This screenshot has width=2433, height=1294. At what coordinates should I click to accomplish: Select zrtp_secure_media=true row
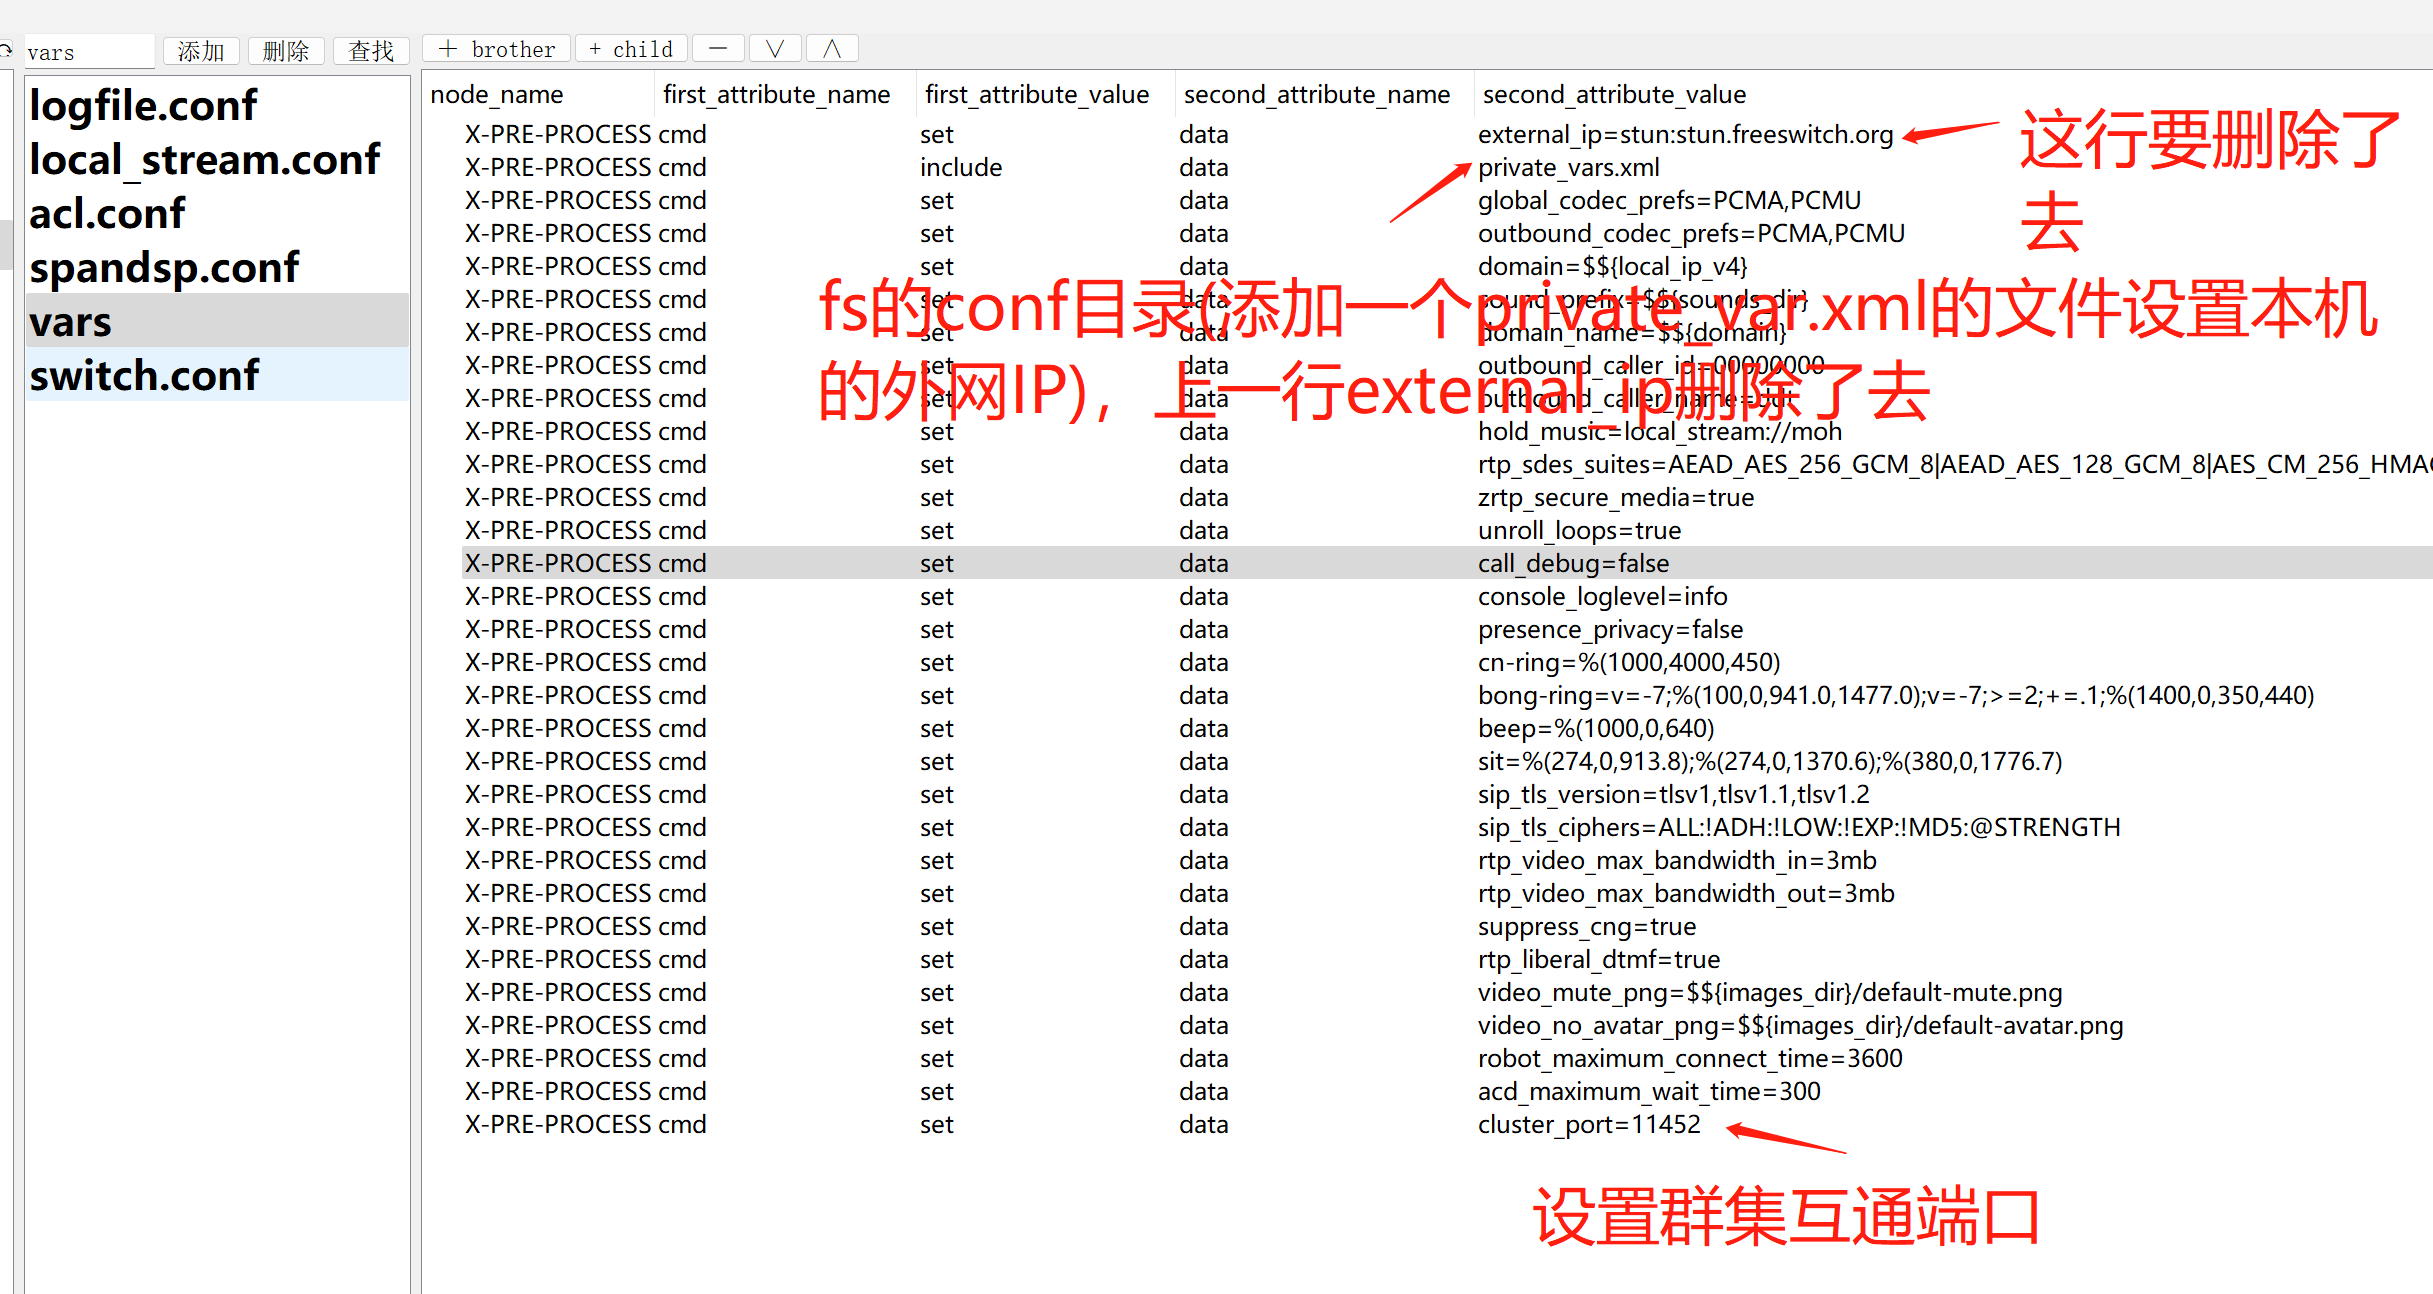tap(1616, 497)
